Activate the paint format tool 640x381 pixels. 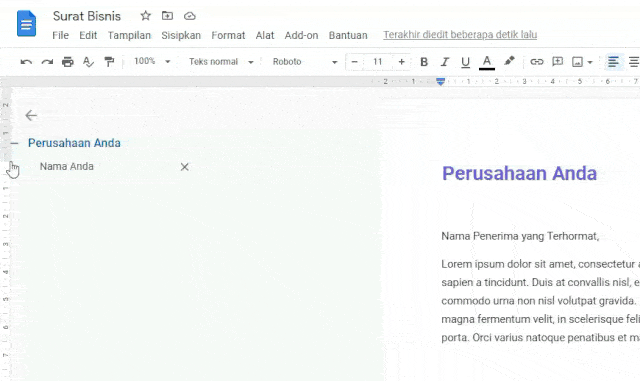[x=109, y=62]
